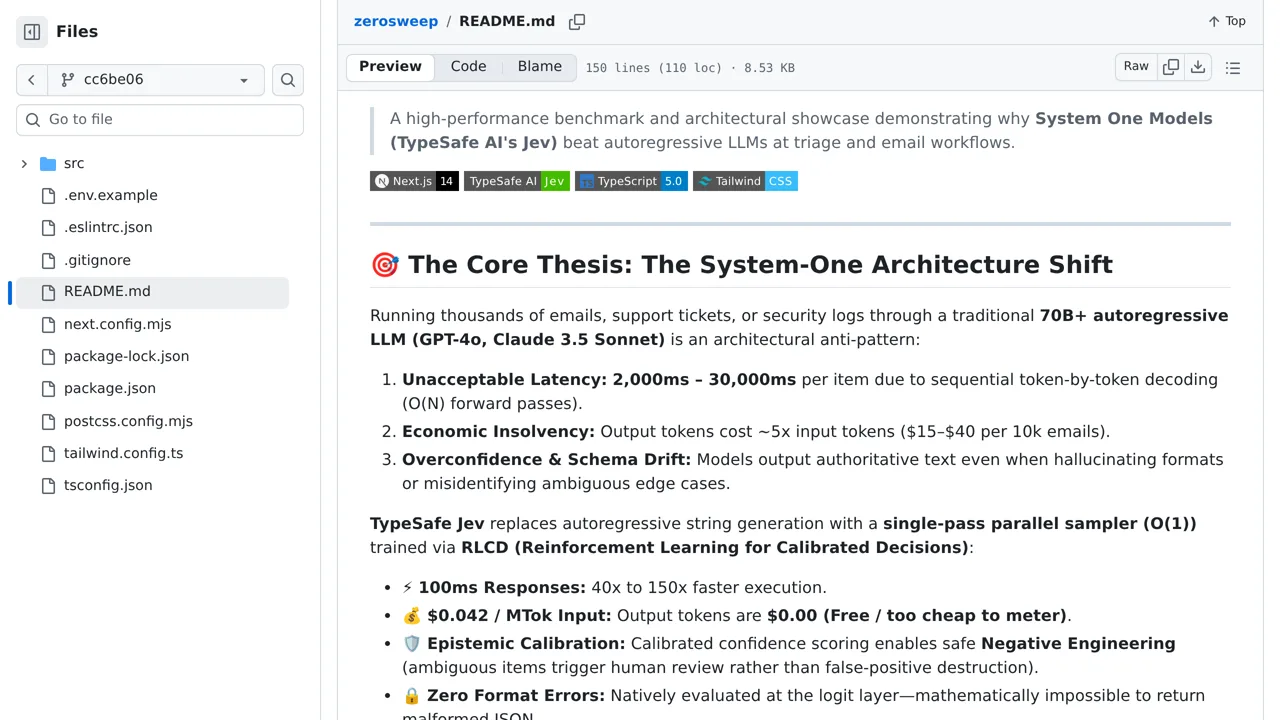Open the document outline icon
Viewport: 1280px width, 720px height.
(1233, 68)
